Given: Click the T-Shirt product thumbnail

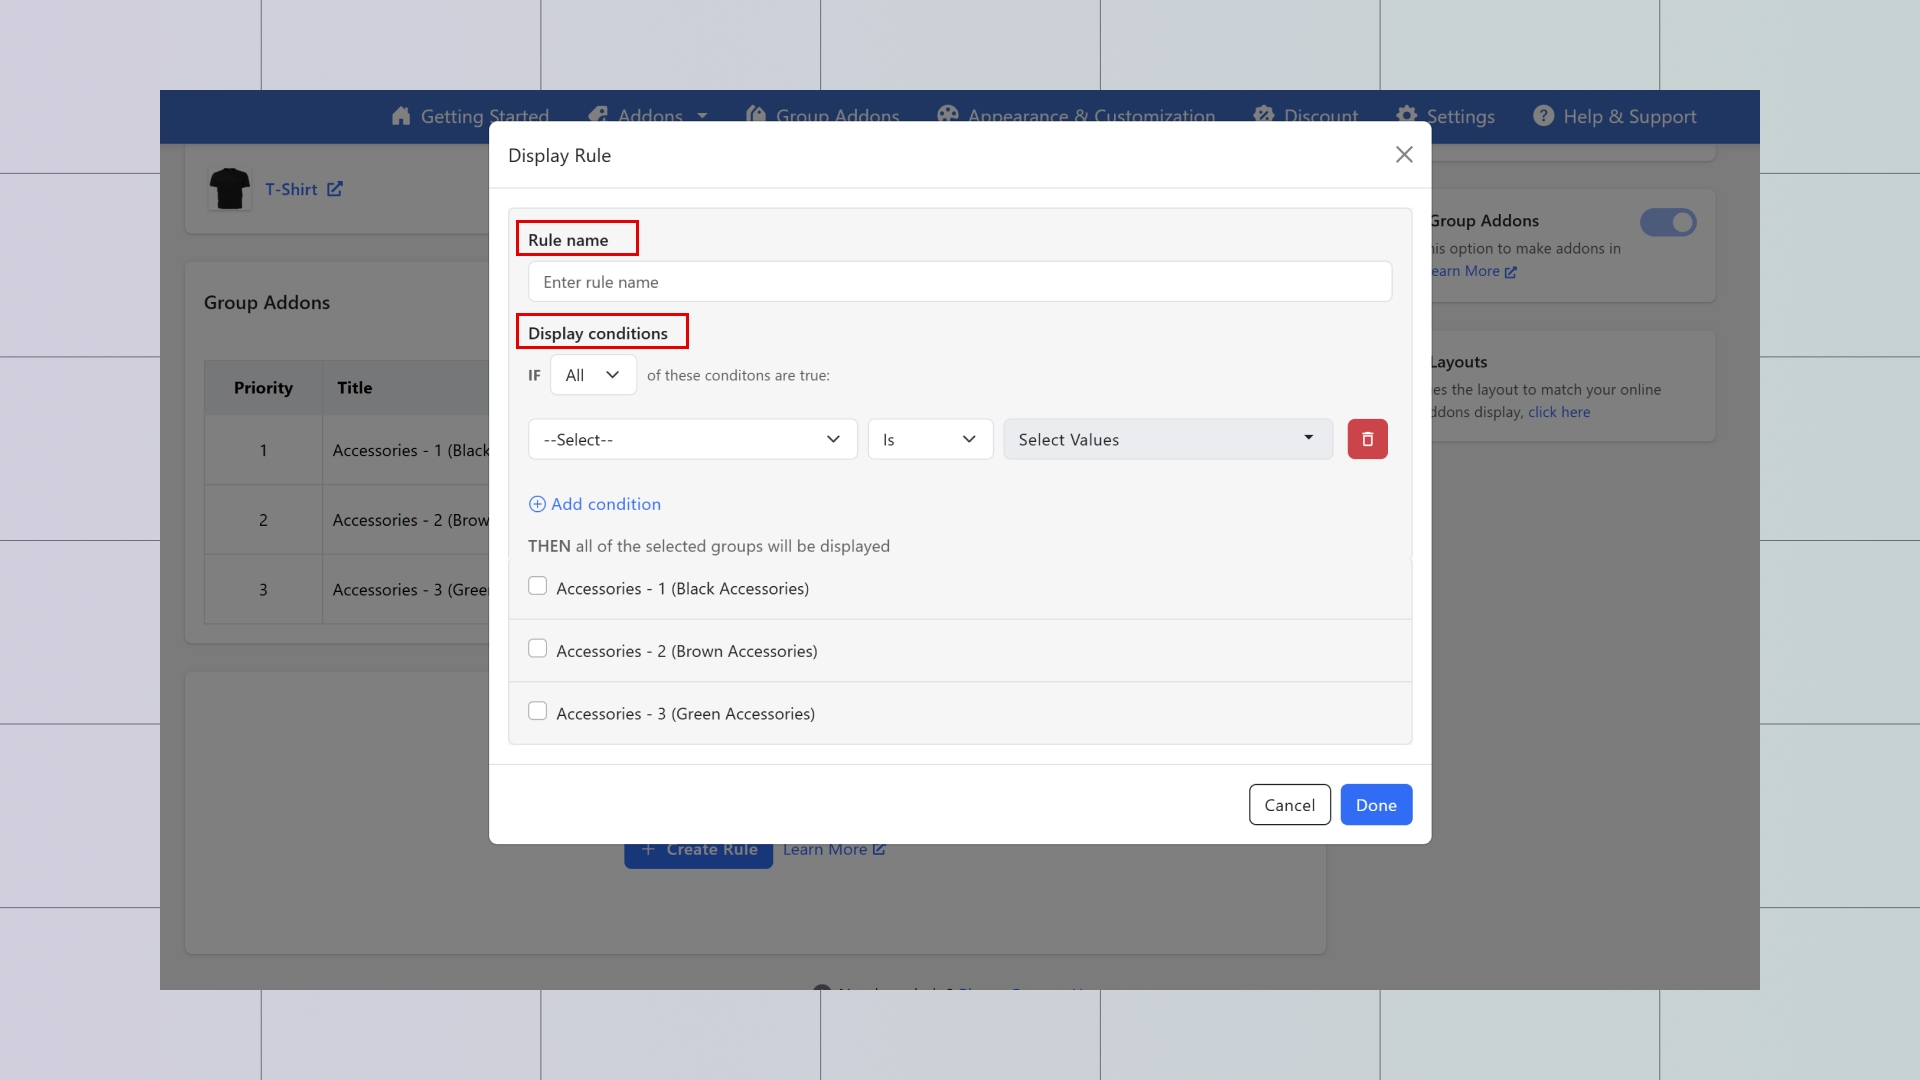Looking at the screenshot, I should pos(229,189).
